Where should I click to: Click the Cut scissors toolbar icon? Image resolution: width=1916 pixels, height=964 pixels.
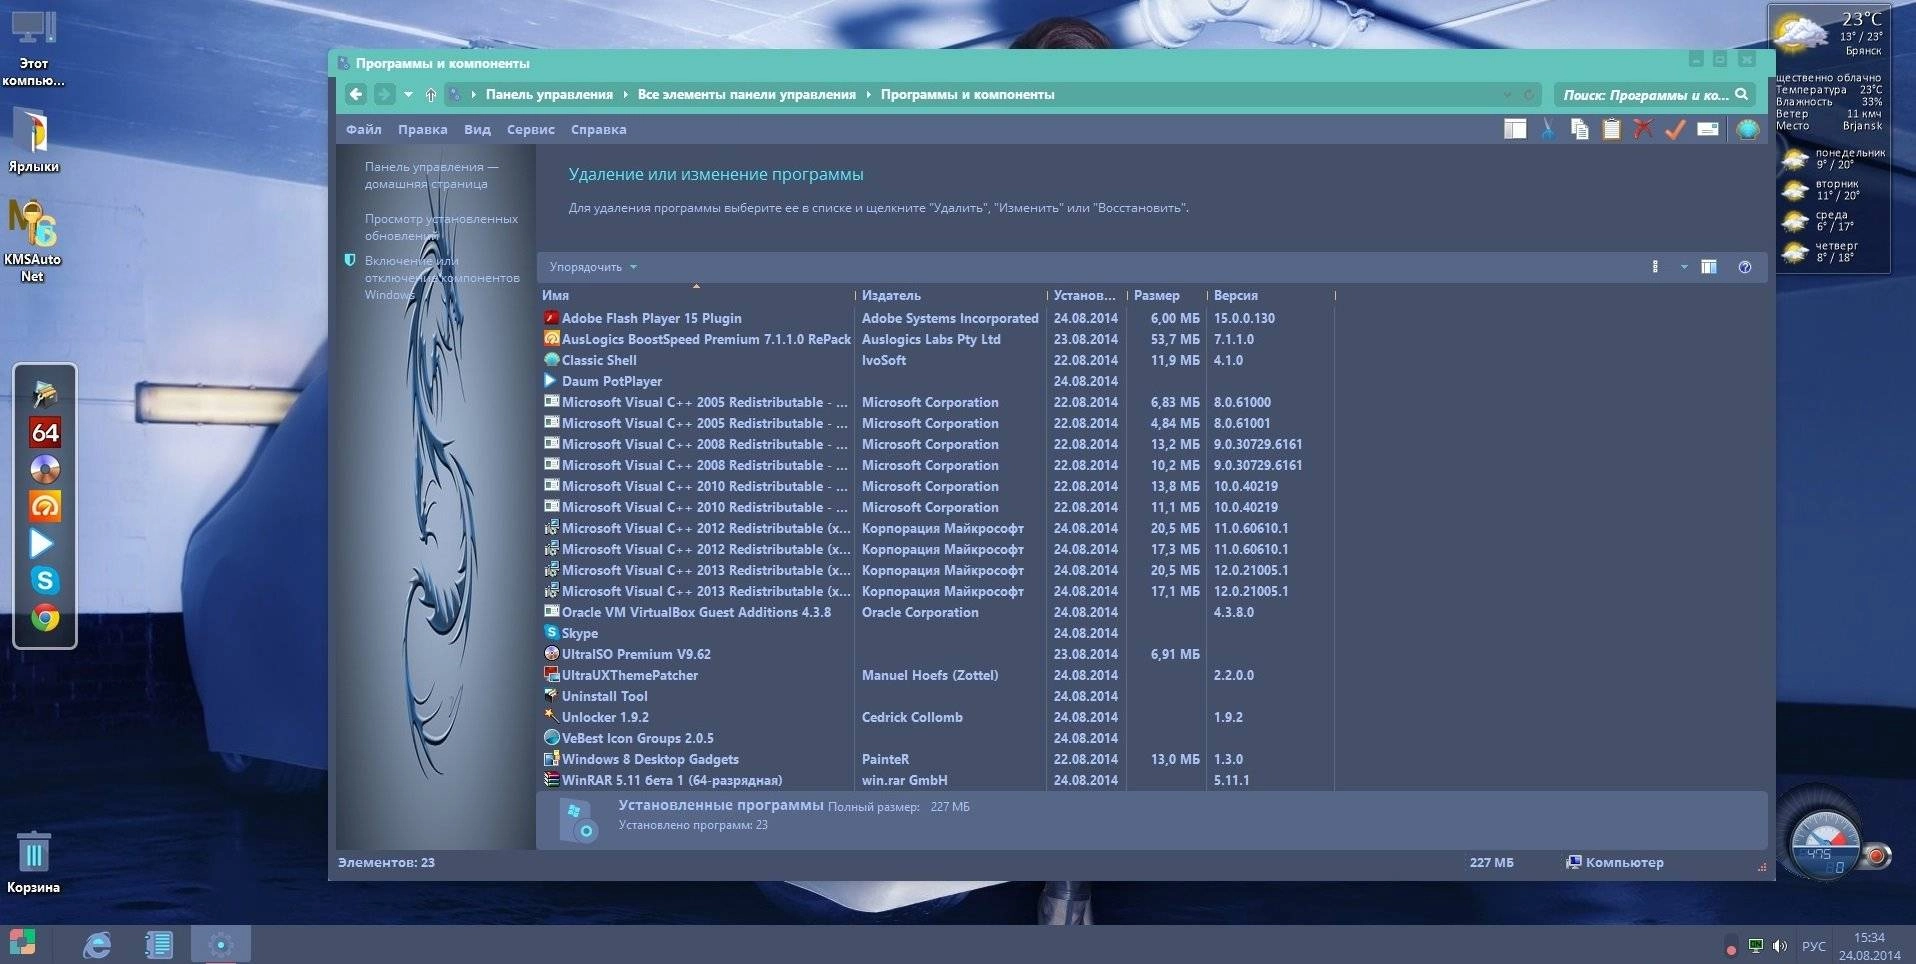1548,129
